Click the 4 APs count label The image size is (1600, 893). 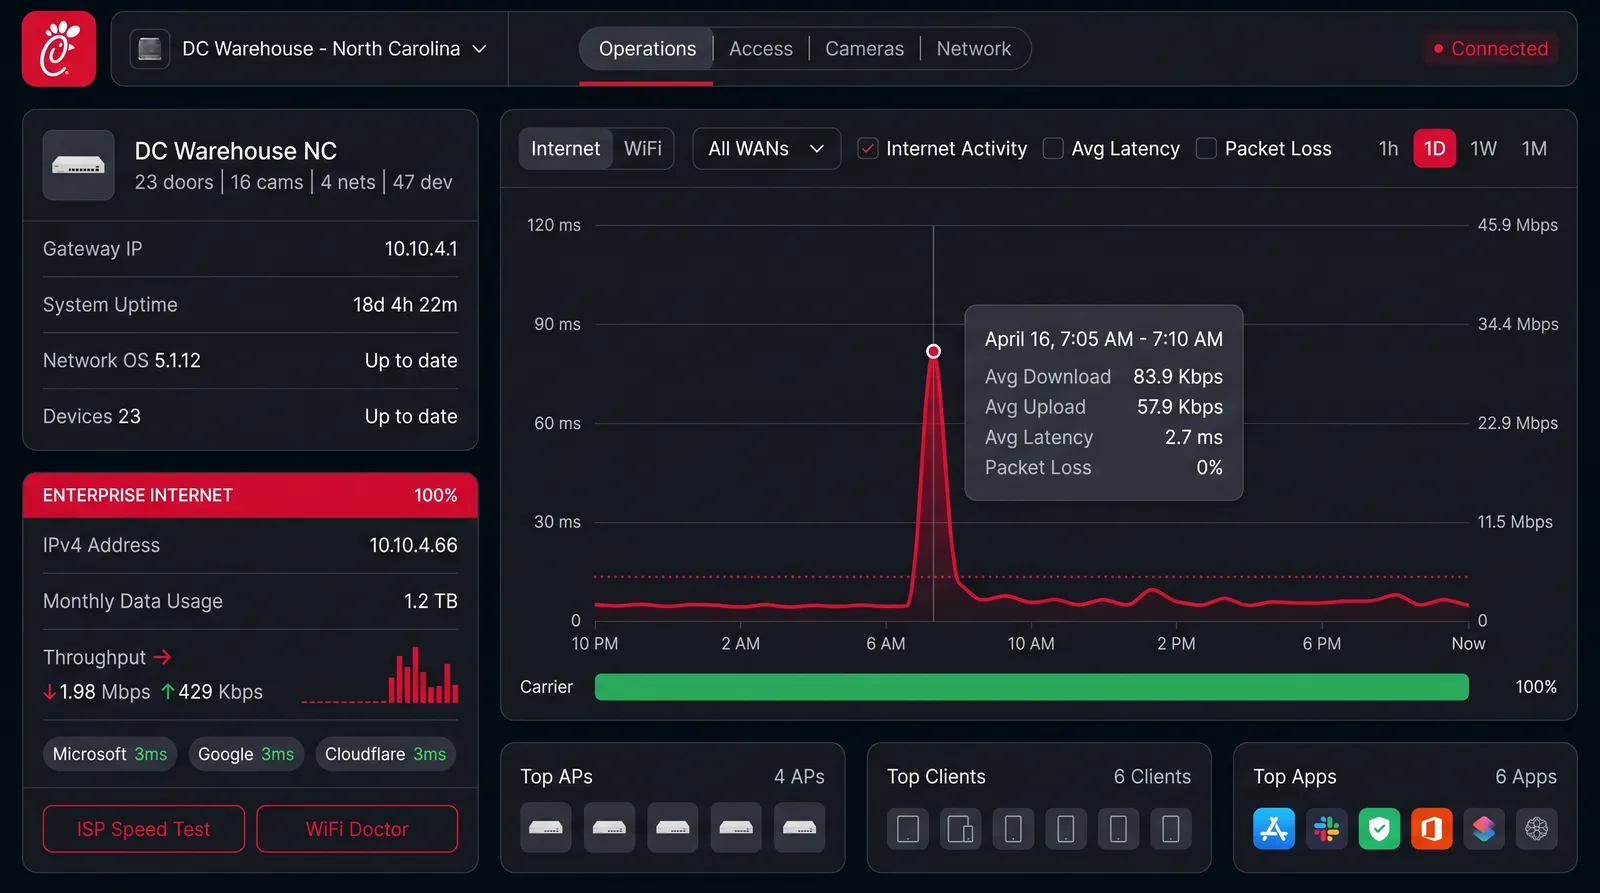coord(799,777)
